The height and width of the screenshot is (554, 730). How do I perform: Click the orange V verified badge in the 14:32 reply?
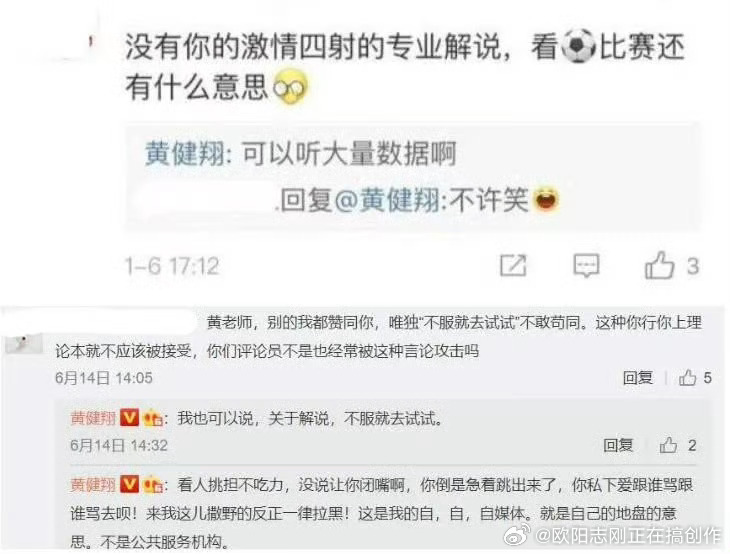click(129, 418)
